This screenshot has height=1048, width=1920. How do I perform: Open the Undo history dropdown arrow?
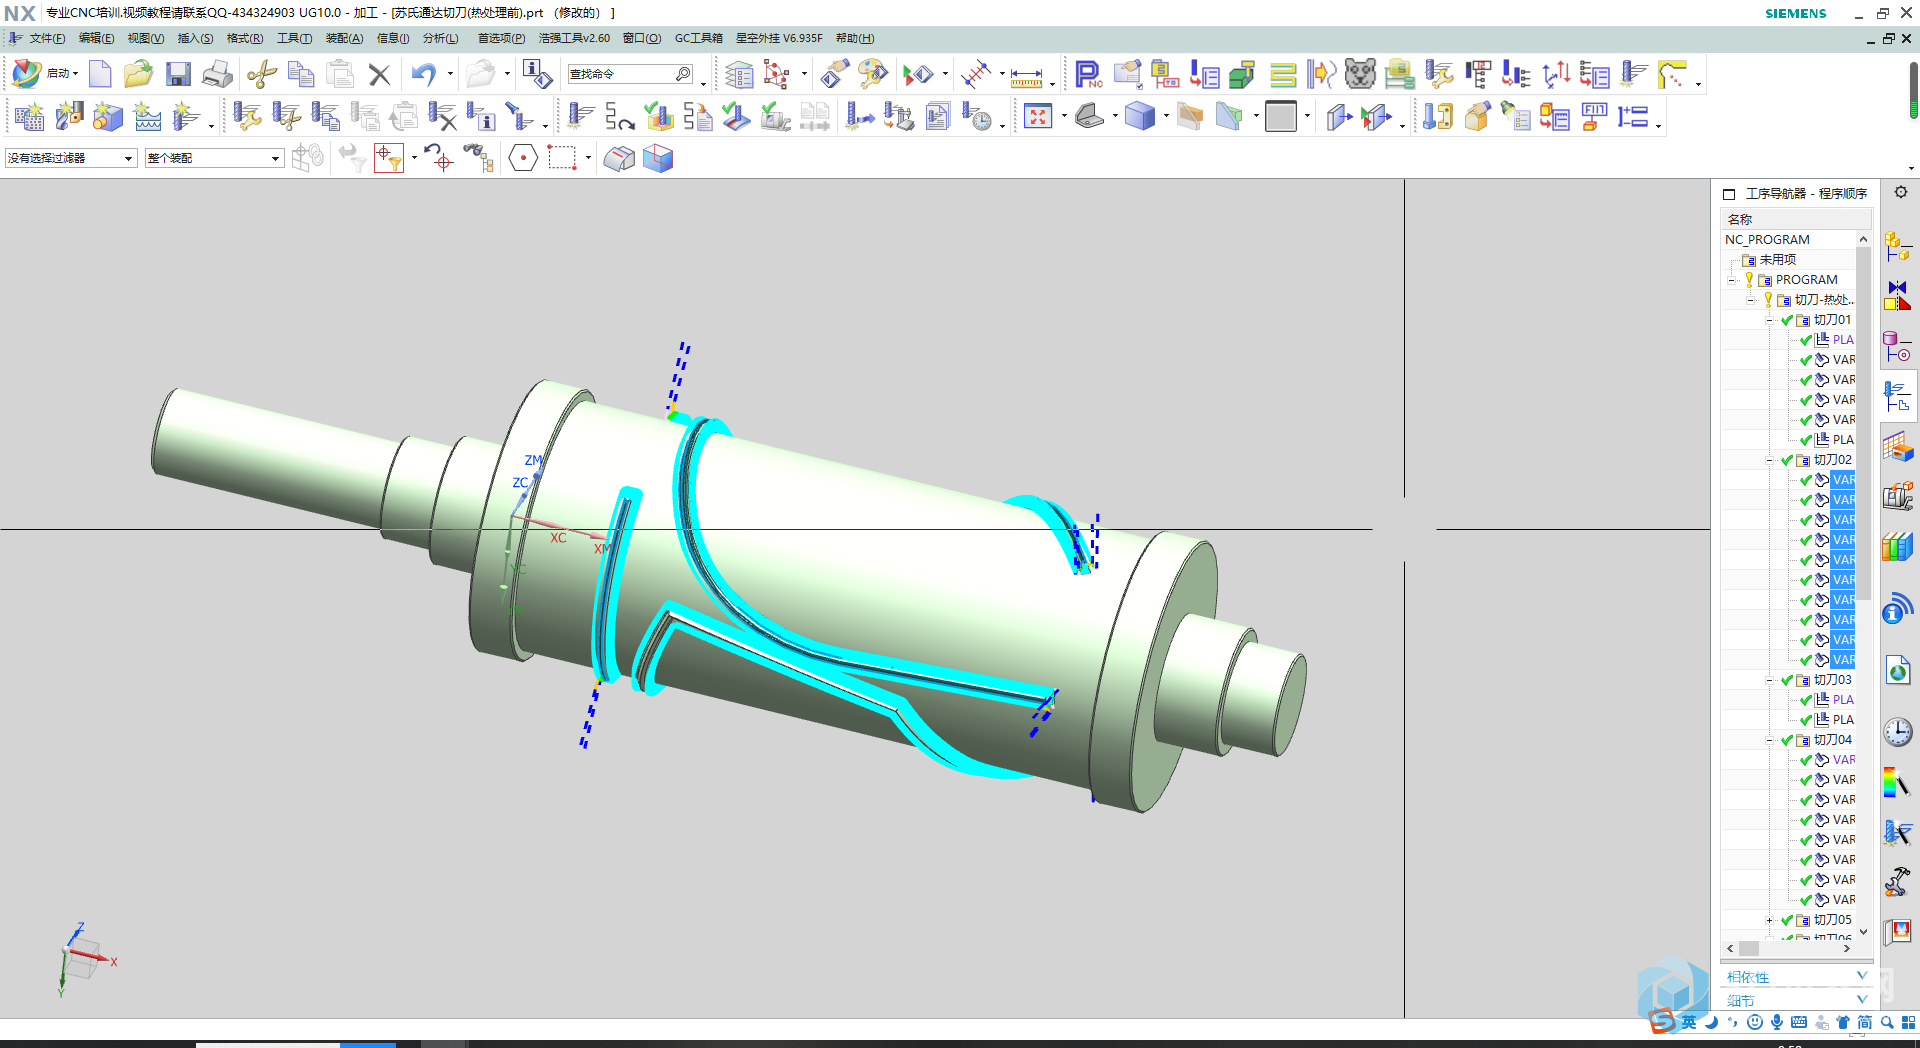pos(450,74)
